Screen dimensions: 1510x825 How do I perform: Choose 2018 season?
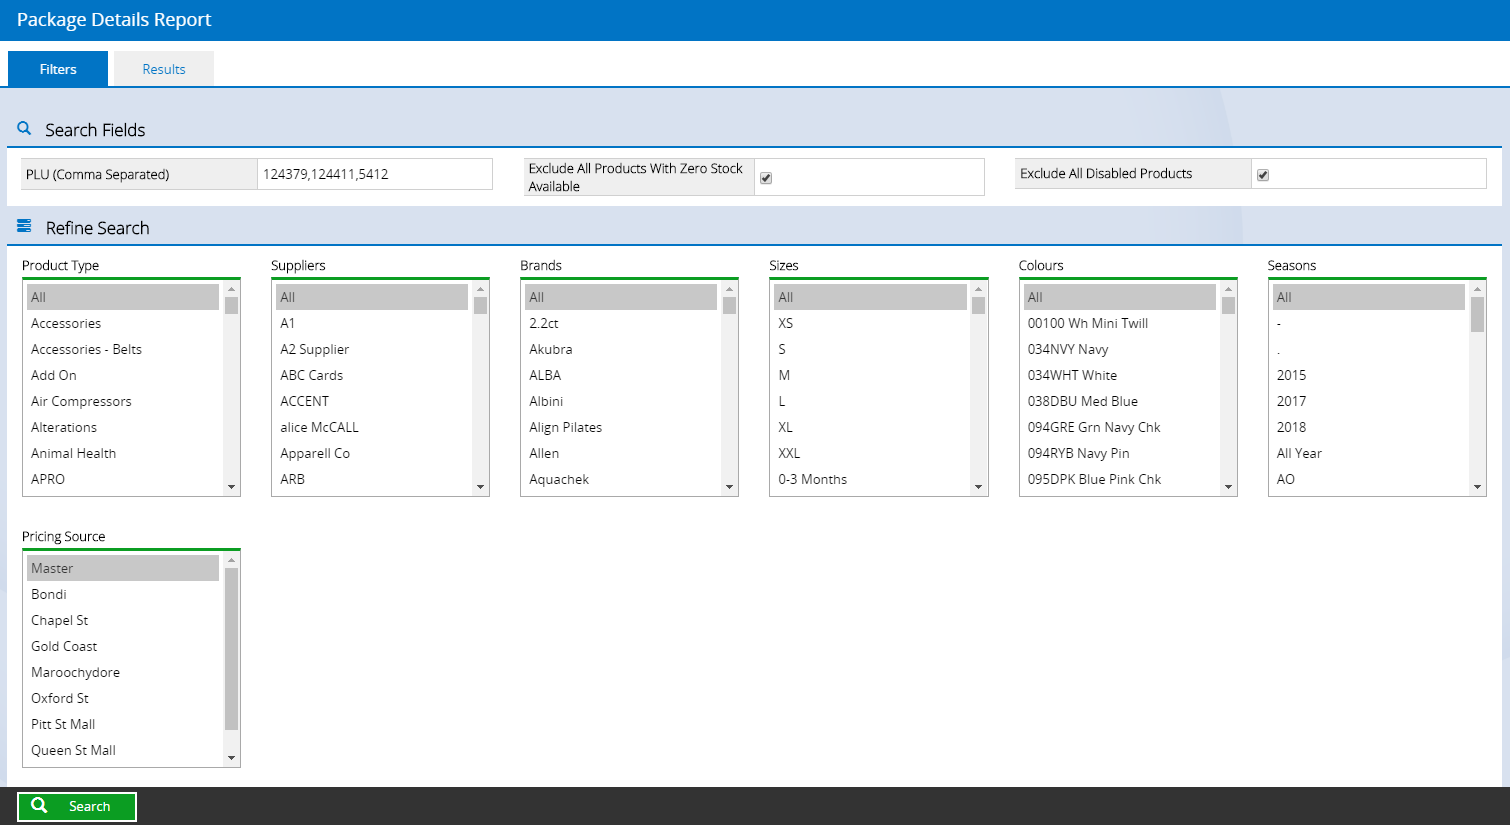[x=1369, y=427]
